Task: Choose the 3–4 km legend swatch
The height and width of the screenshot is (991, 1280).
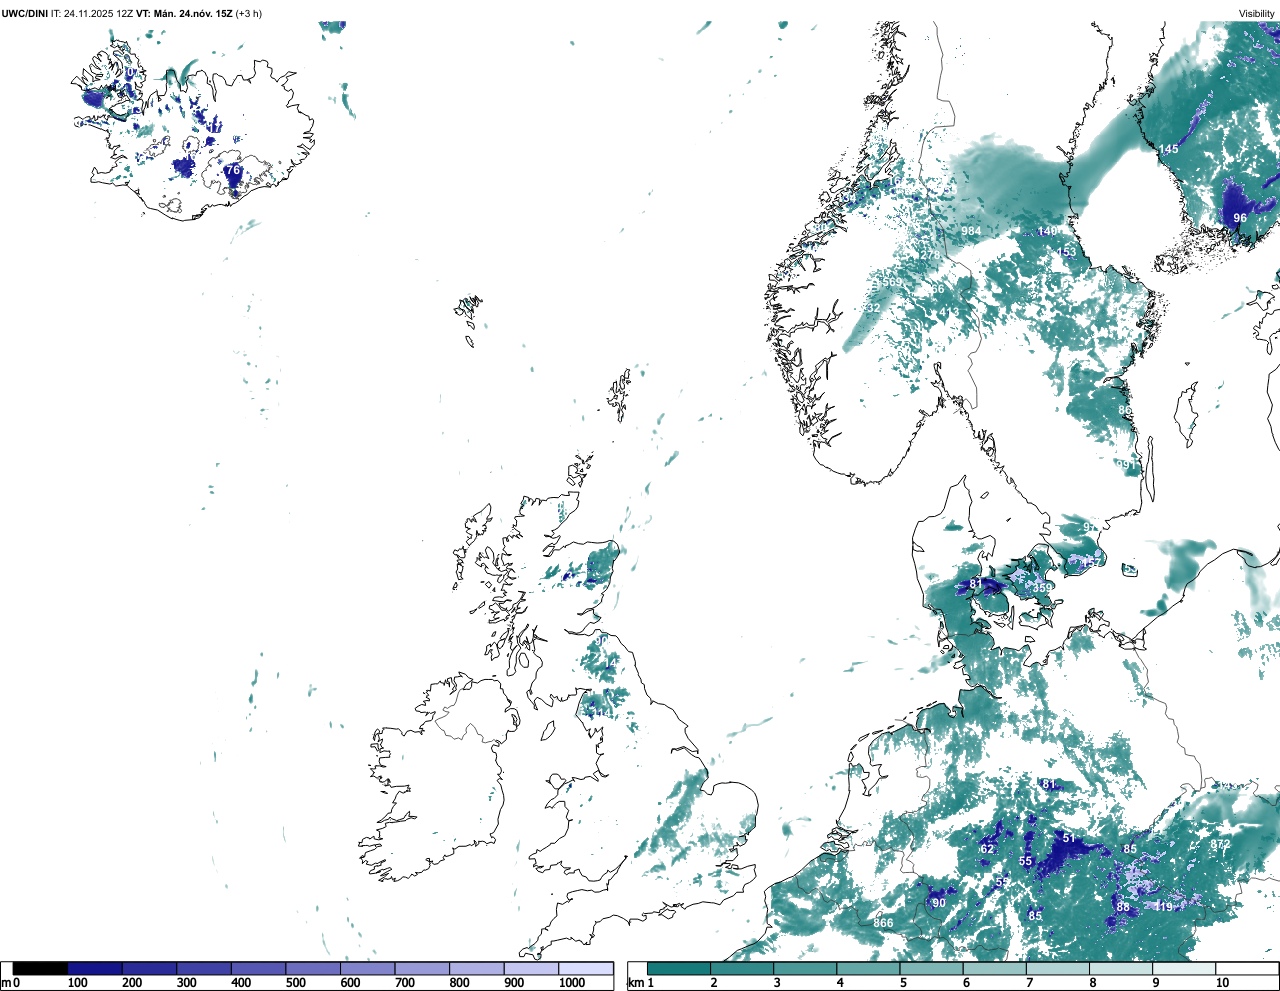Action: pyautogui.click(x=805, y=968)
